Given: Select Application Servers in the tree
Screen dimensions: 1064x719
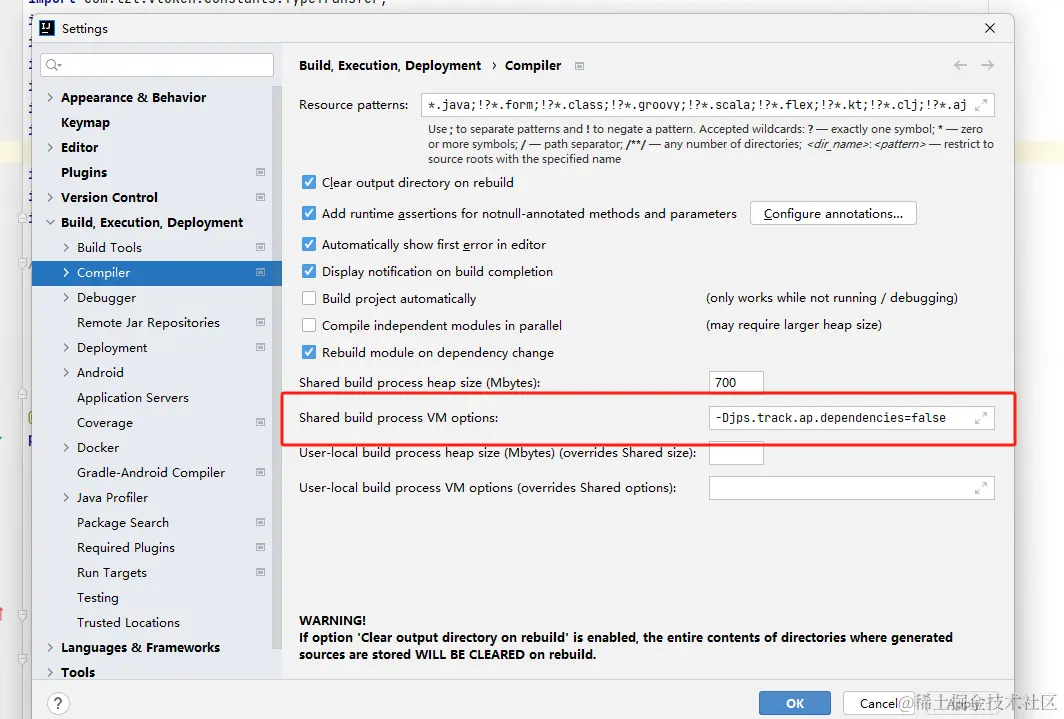Looking at the screenshot, I should [x=133, y=397].
